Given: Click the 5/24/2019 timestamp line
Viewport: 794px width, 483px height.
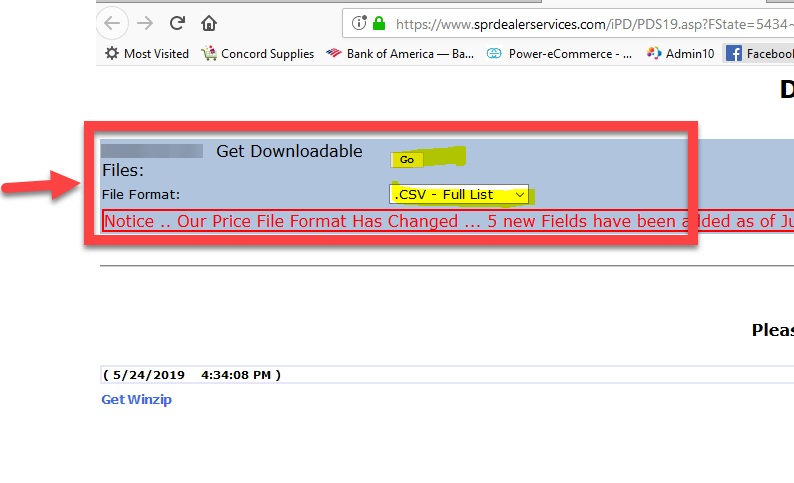Looking at the screenshot, I should point(191,375).
